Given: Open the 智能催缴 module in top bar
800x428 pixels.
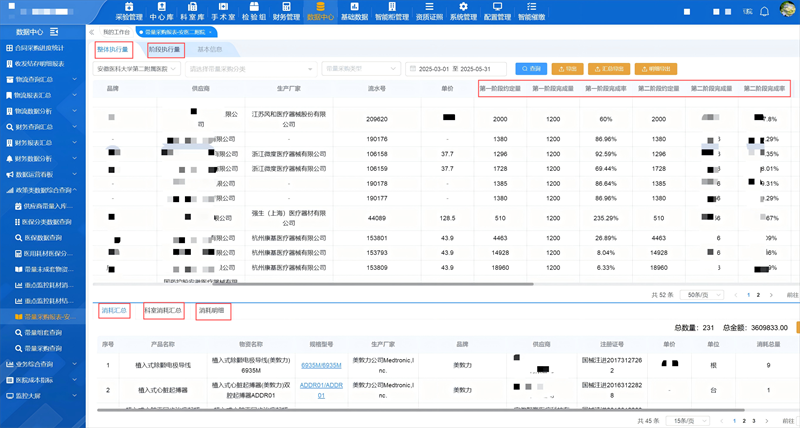Looking at the screenshot, I should point(531,11).
